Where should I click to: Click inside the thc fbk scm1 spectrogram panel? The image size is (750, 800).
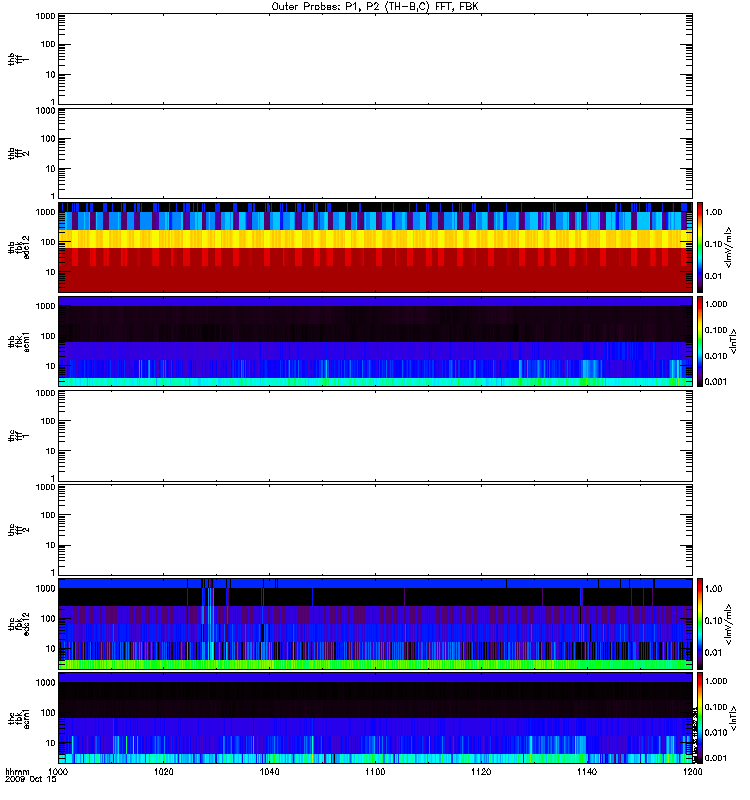tap(375, 718)
